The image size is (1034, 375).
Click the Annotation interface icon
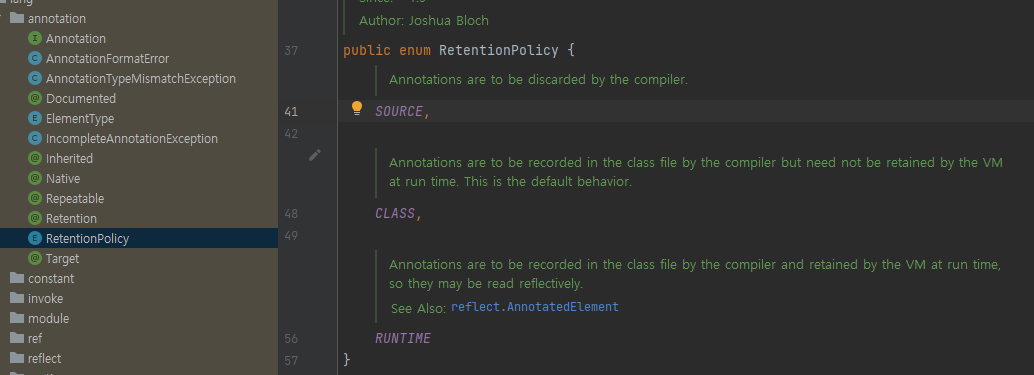[x=35, y=39]
